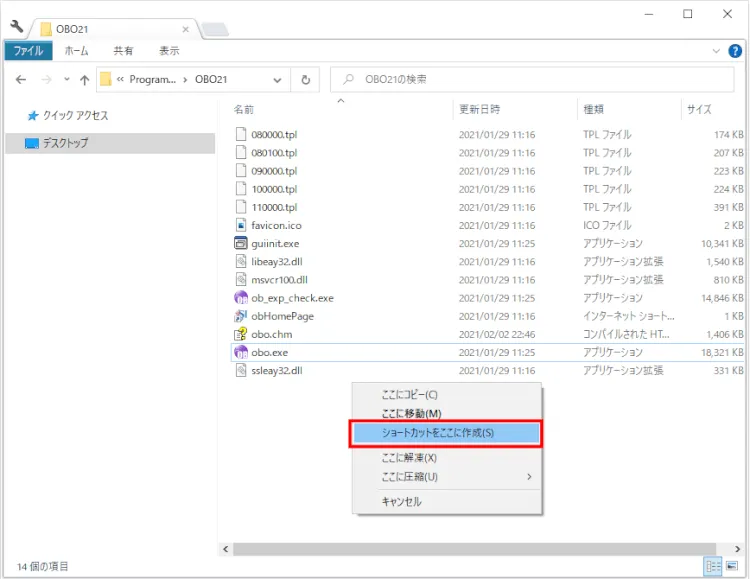
Task: Click the Quick Access star icon
Action: [33, 116]
